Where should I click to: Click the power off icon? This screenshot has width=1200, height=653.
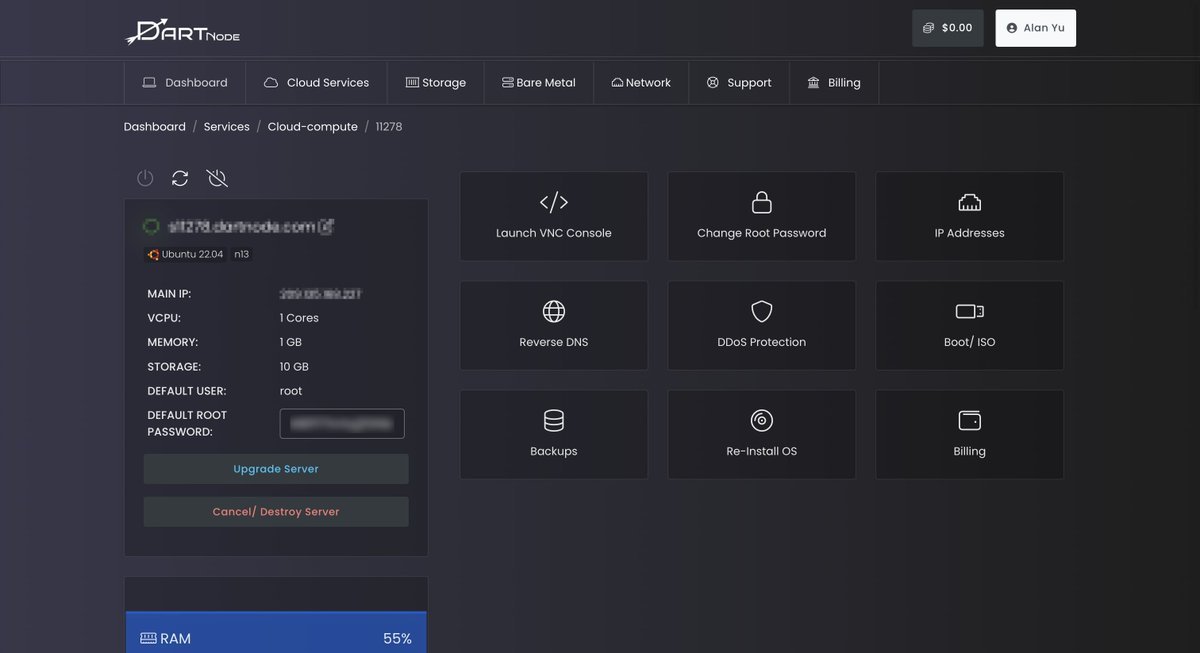click(x=217, y=178)
